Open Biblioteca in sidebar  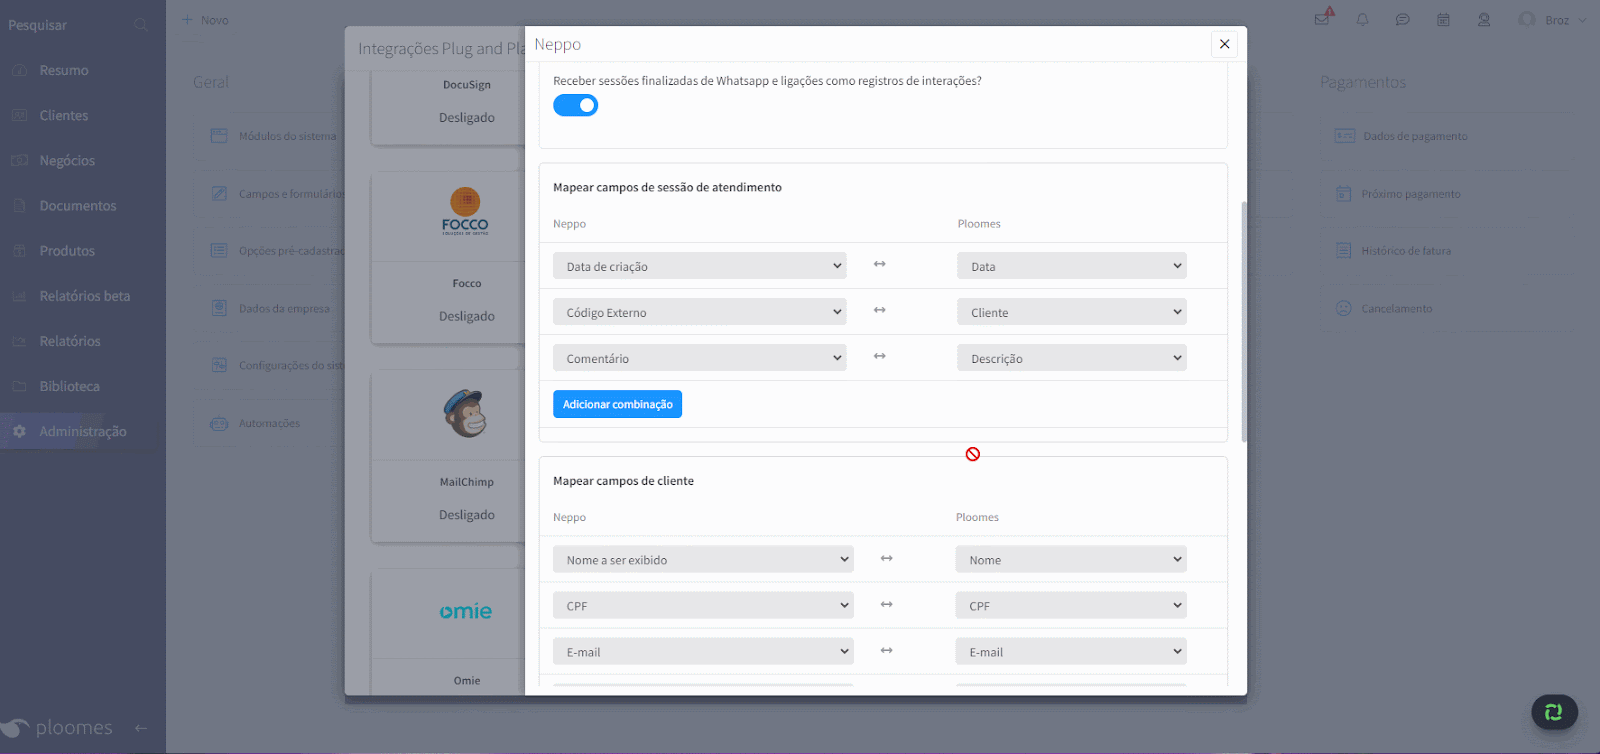[x=70, y=386]
